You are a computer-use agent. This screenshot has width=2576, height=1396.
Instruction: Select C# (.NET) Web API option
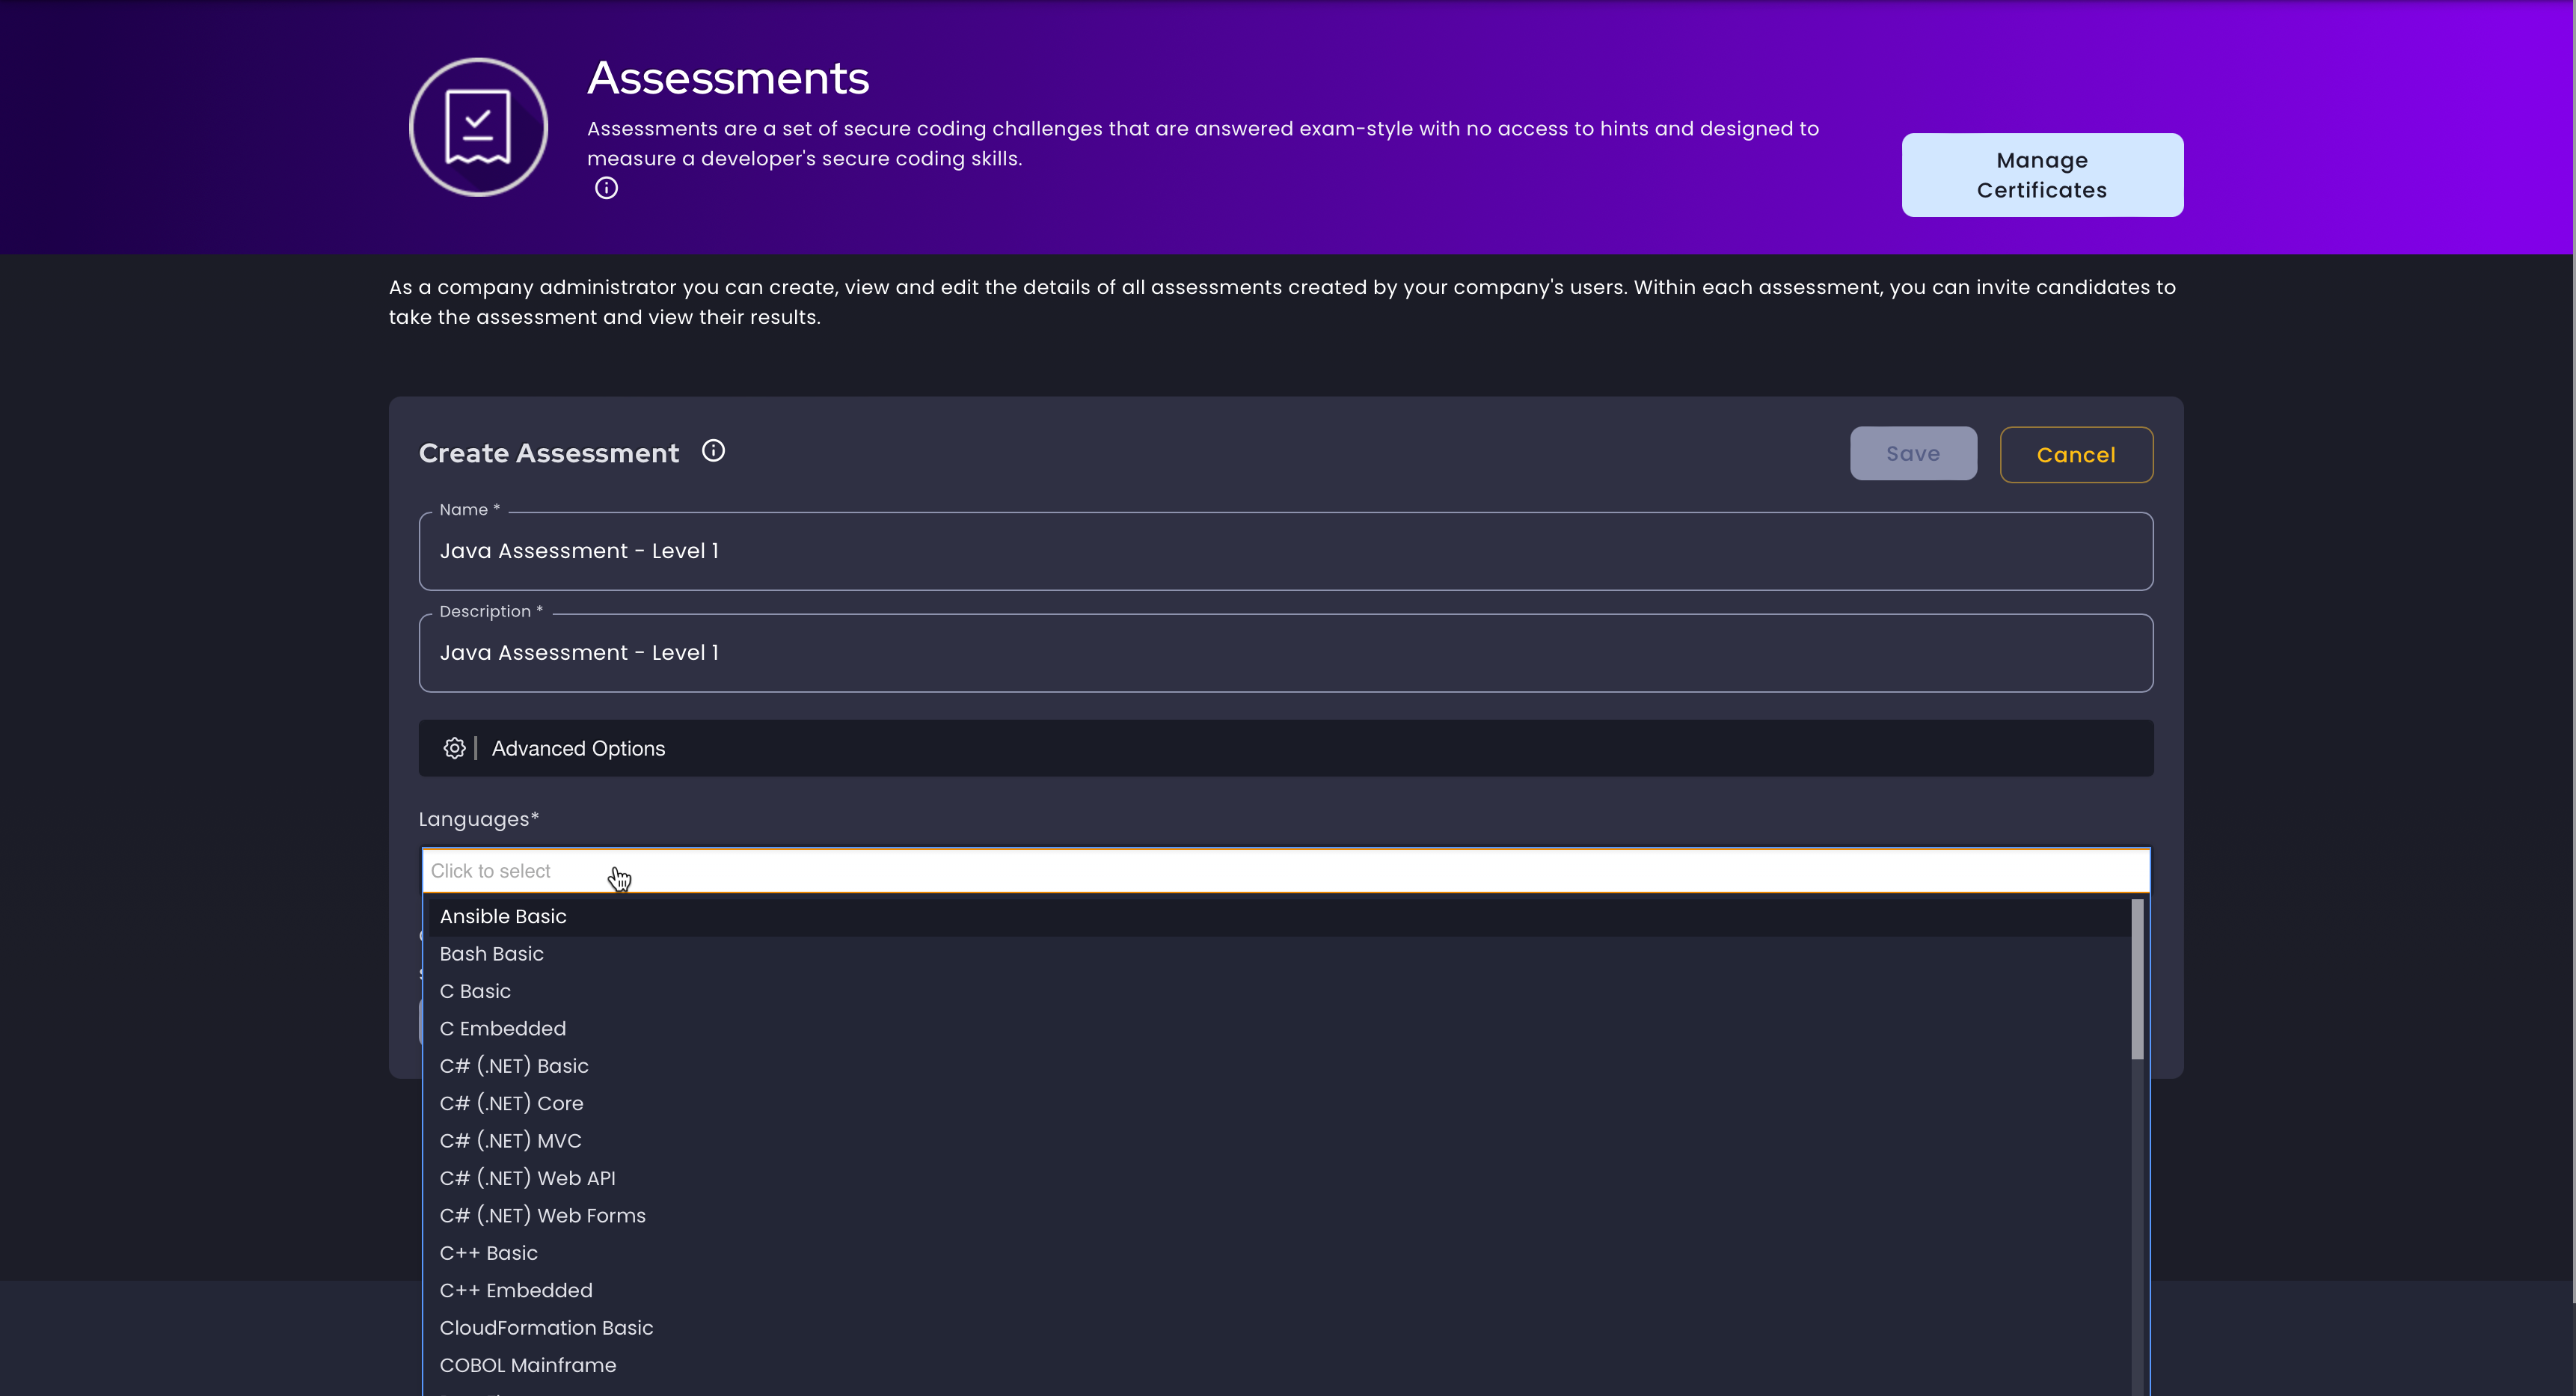pos(1278,1179)
